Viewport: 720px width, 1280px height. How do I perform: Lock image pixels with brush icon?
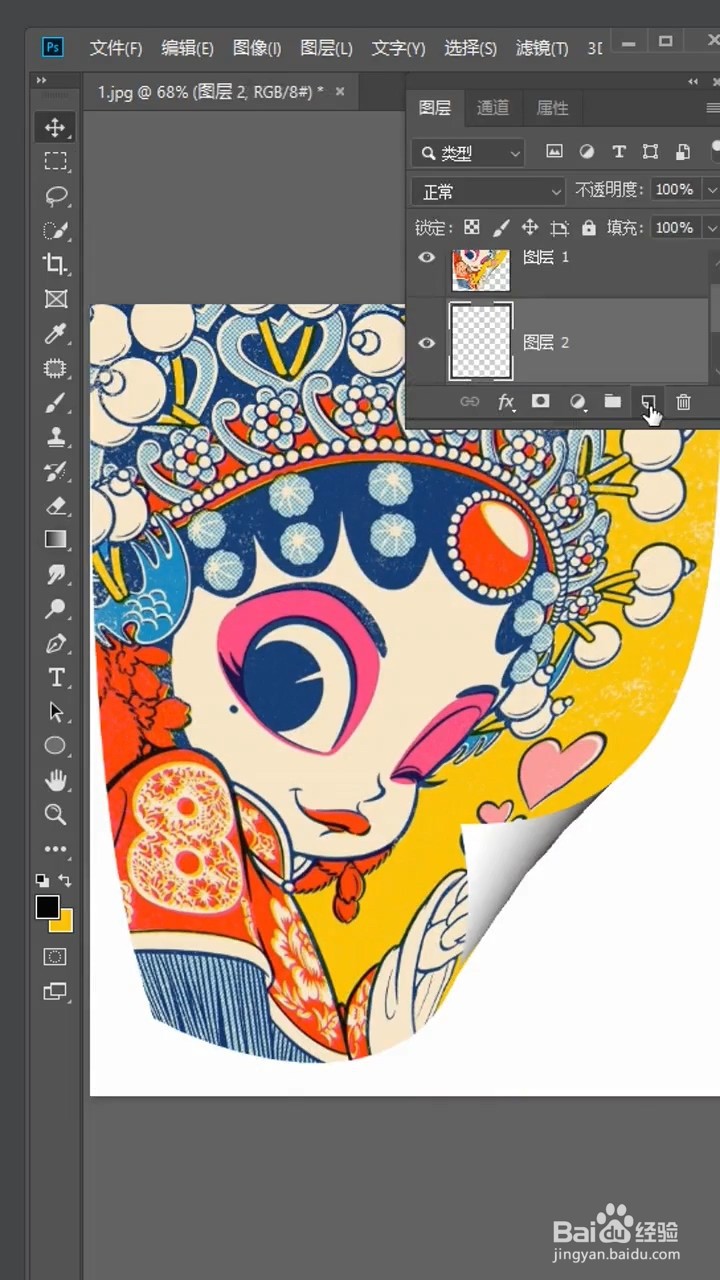click(501, 228)
